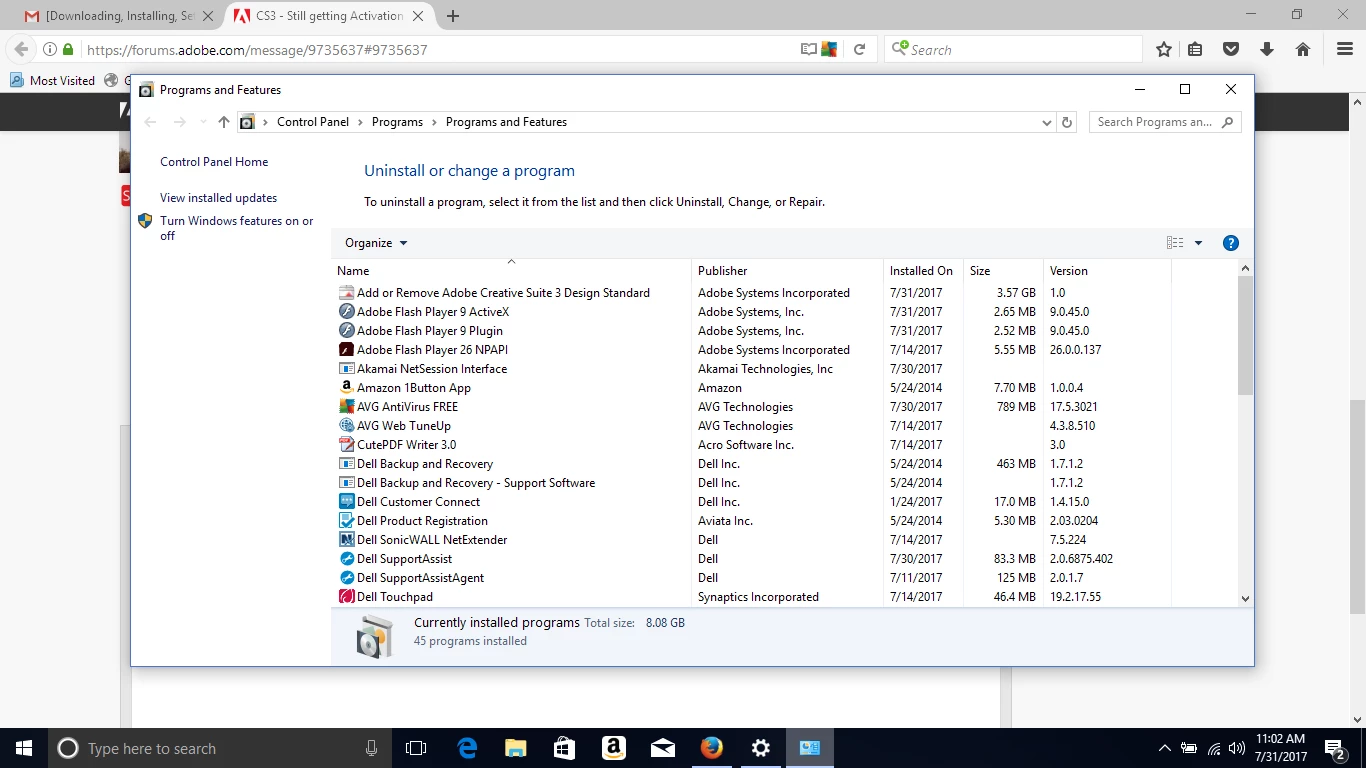The height and width of the screenshot is (768, 1366).
Task: Click the Adobe Creative Suite 3 program icon
Action: [x=346, y=293]
